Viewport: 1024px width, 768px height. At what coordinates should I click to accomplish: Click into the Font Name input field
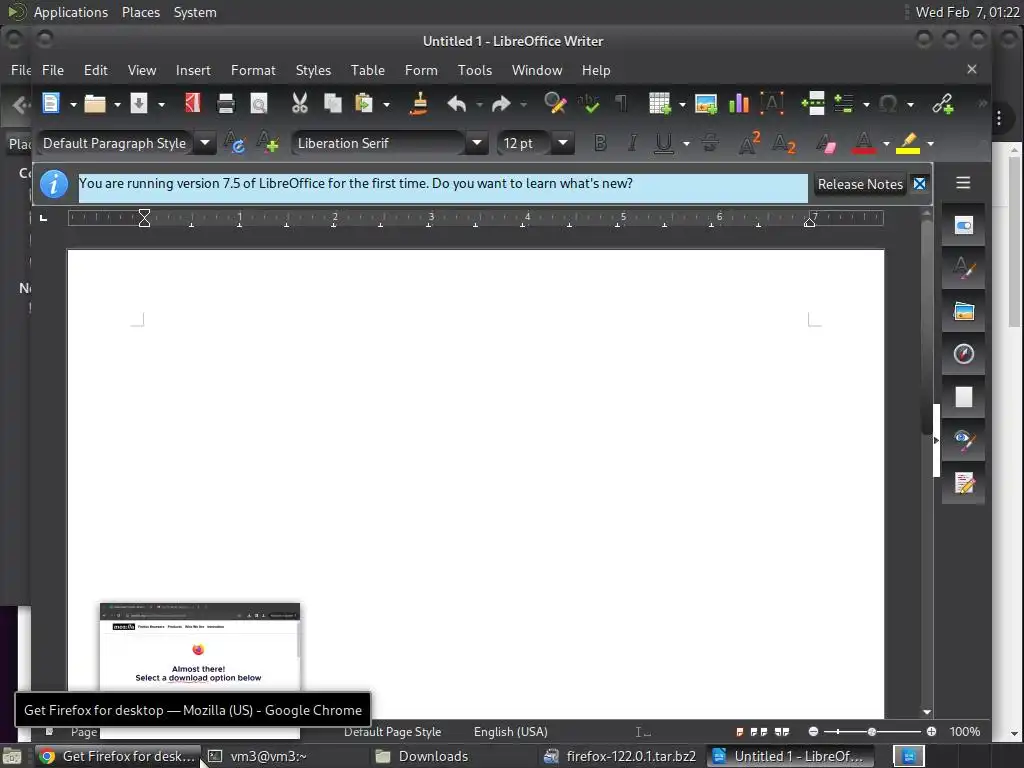tap(379, 143)
